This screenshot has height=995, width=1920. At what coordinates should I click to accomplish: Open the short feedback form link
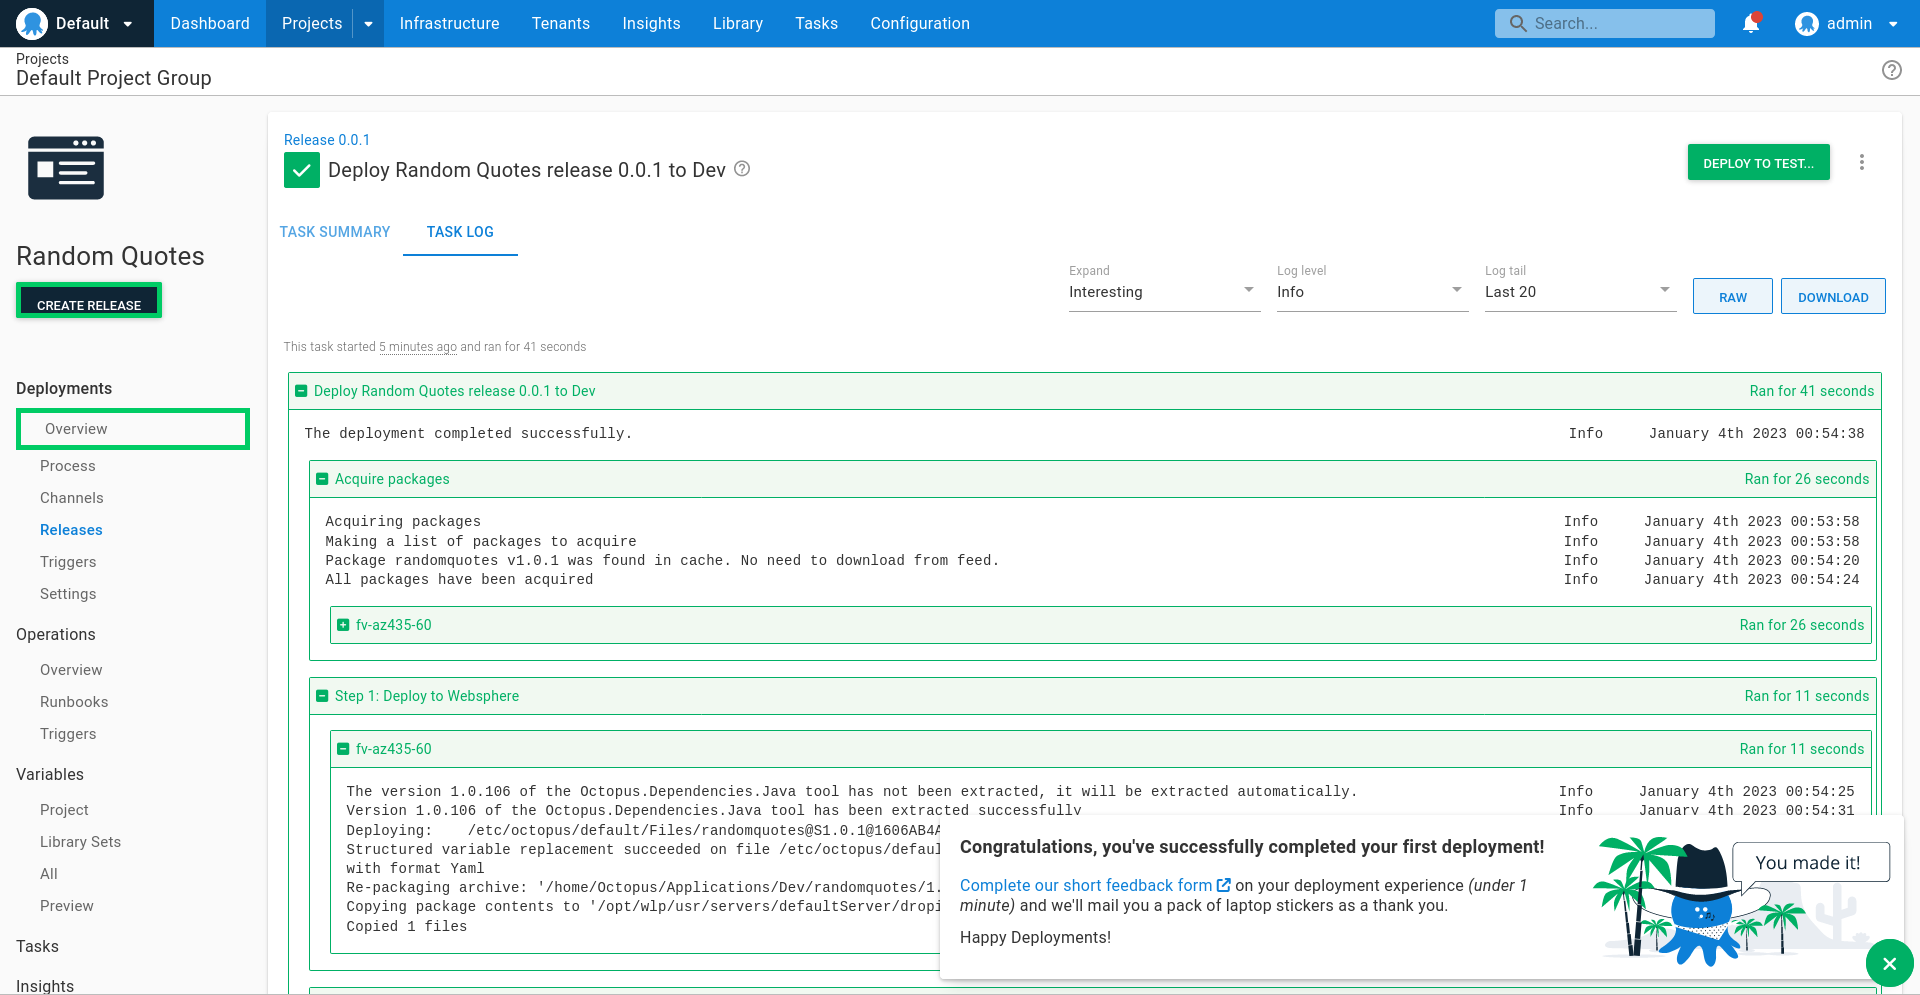(x=1086, y=885)
